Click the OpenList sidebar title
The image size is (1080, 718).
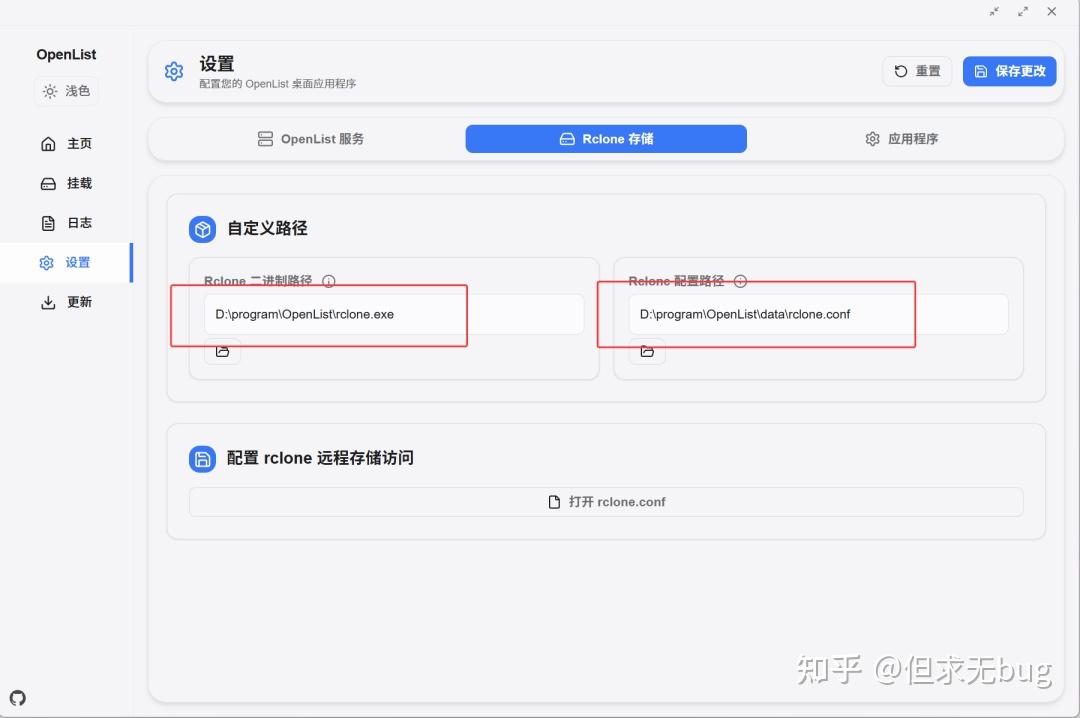(x=66, y=54)
